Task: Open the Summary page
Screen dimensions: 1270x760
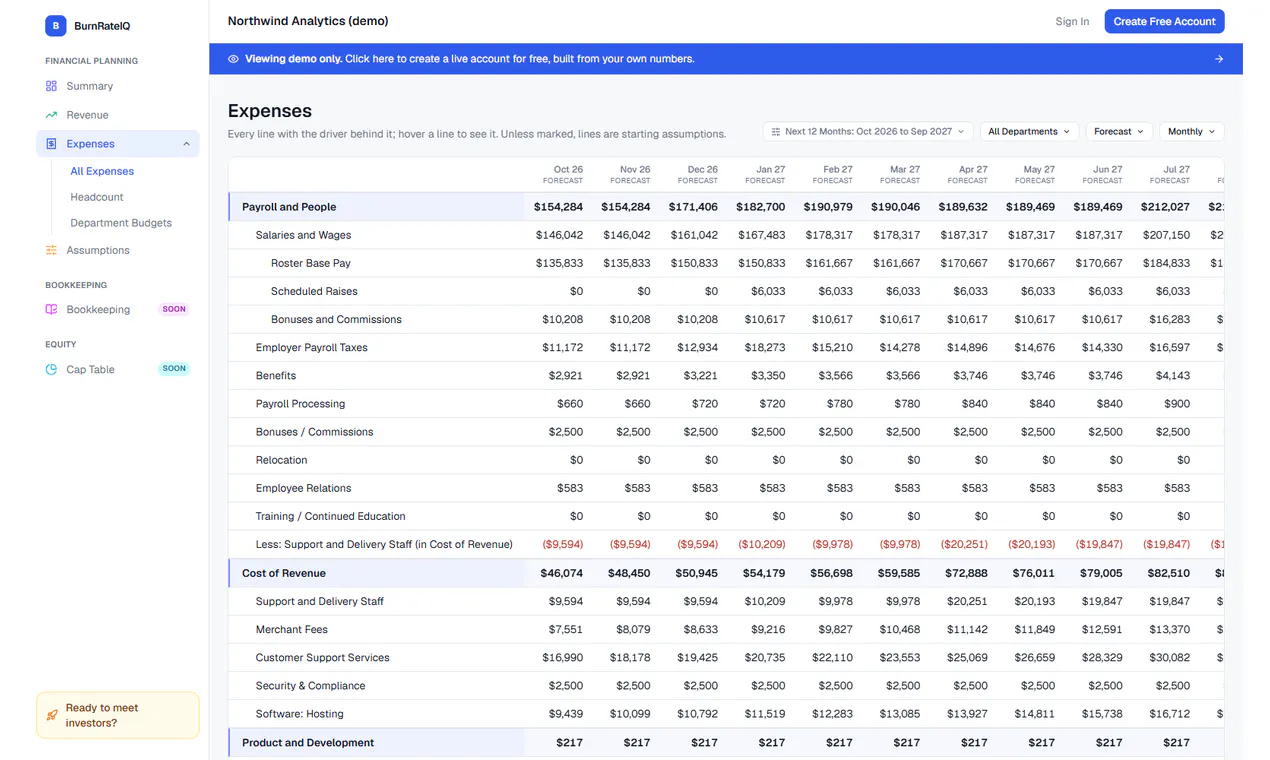Action: (x=118, y=86)
